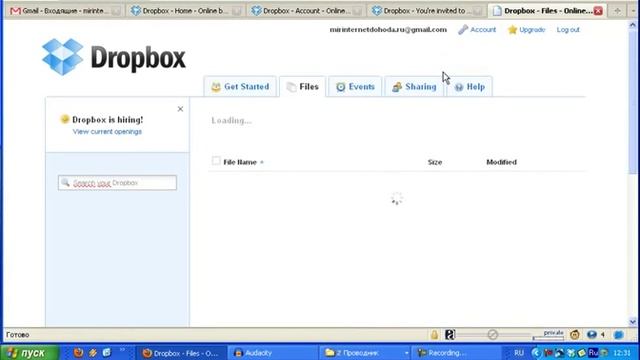This screenshot has height=360, width=640.
Task: Switch to the Get Started tab
Action: pyautogui.click(x=240, y=87)
